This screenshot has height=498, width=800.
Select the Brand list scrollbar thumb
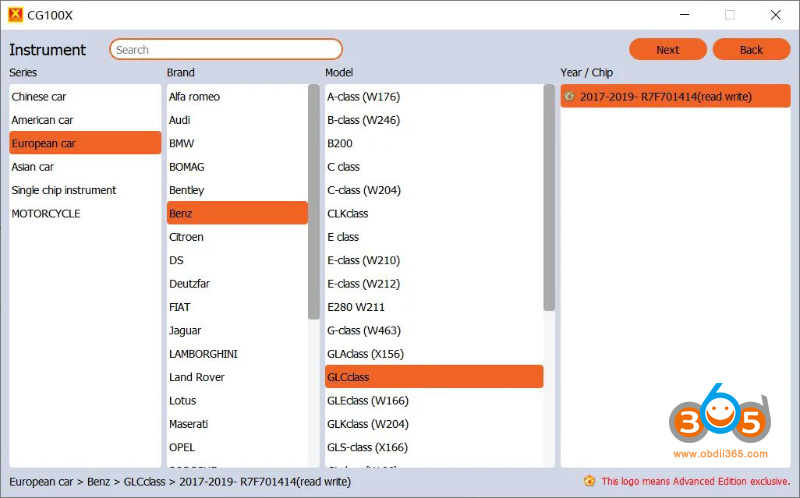tap(313, 202)
